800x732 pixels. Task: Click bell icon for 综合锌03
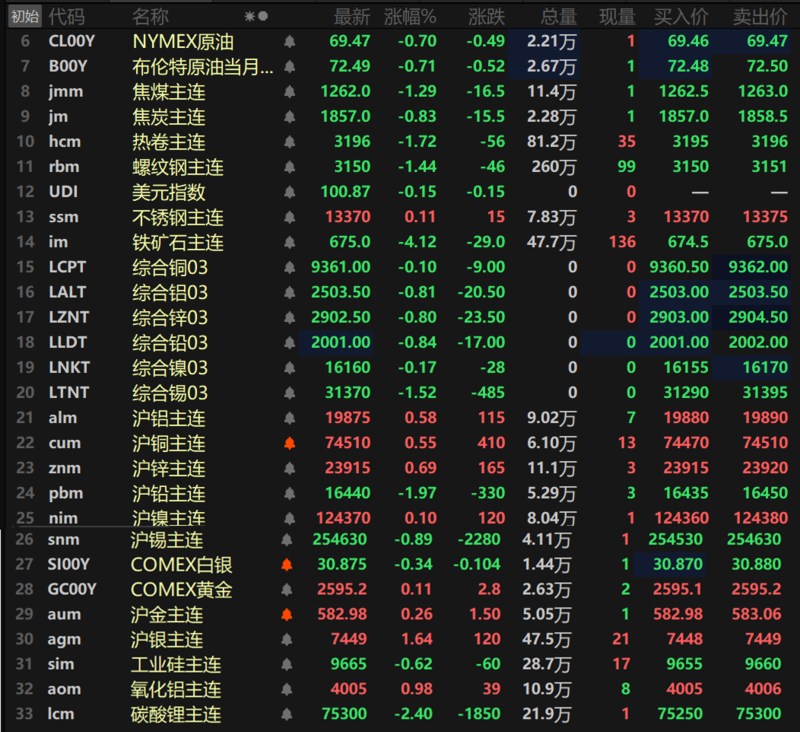coord(289,318)
